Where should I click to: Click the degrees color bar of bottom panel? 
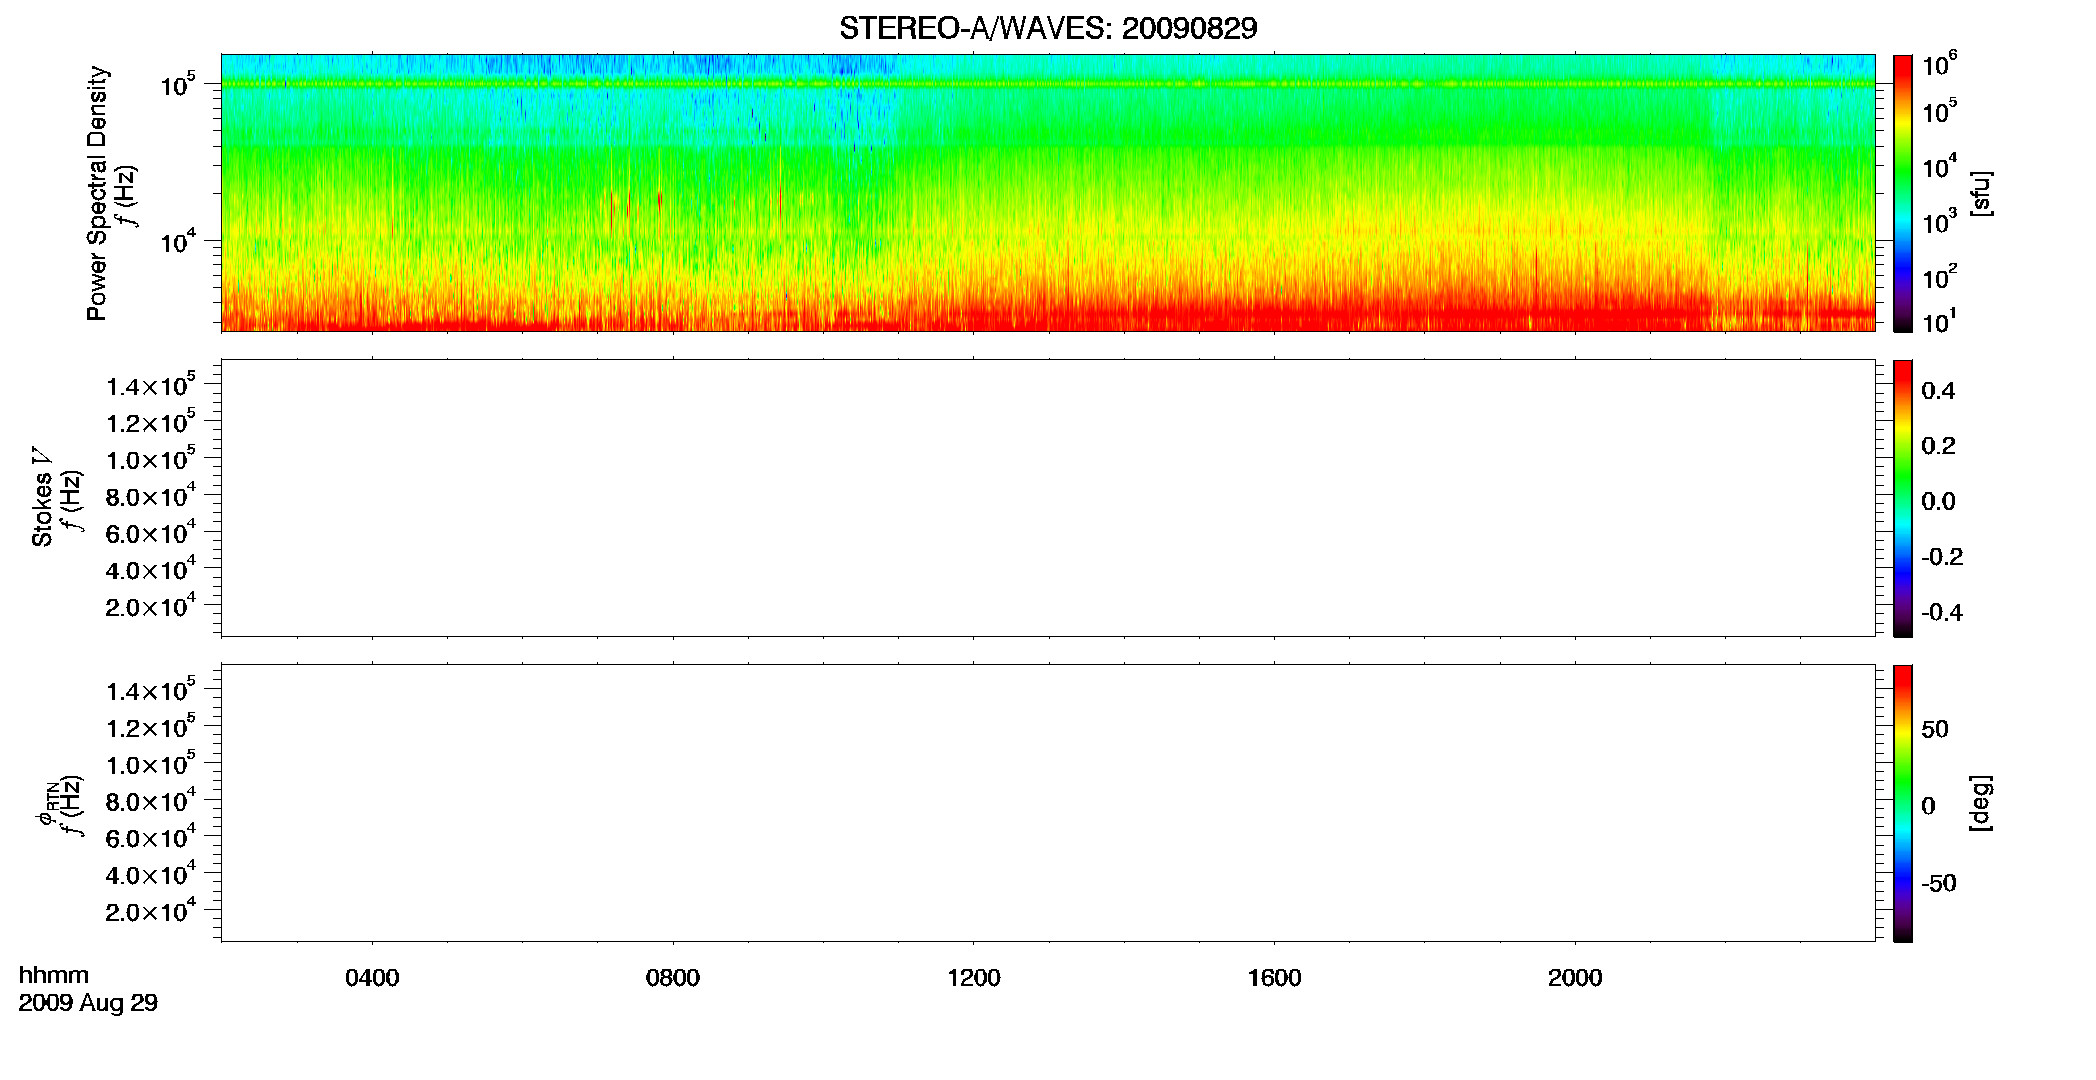(x=1903, y=803)
